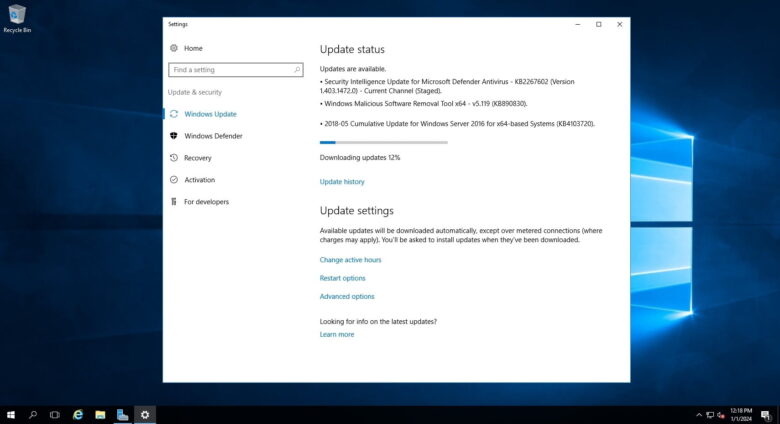This screenshot has width=780, height=424.
Task: Click the Windows Defender shield icon
Action: [x=174, y=136]
